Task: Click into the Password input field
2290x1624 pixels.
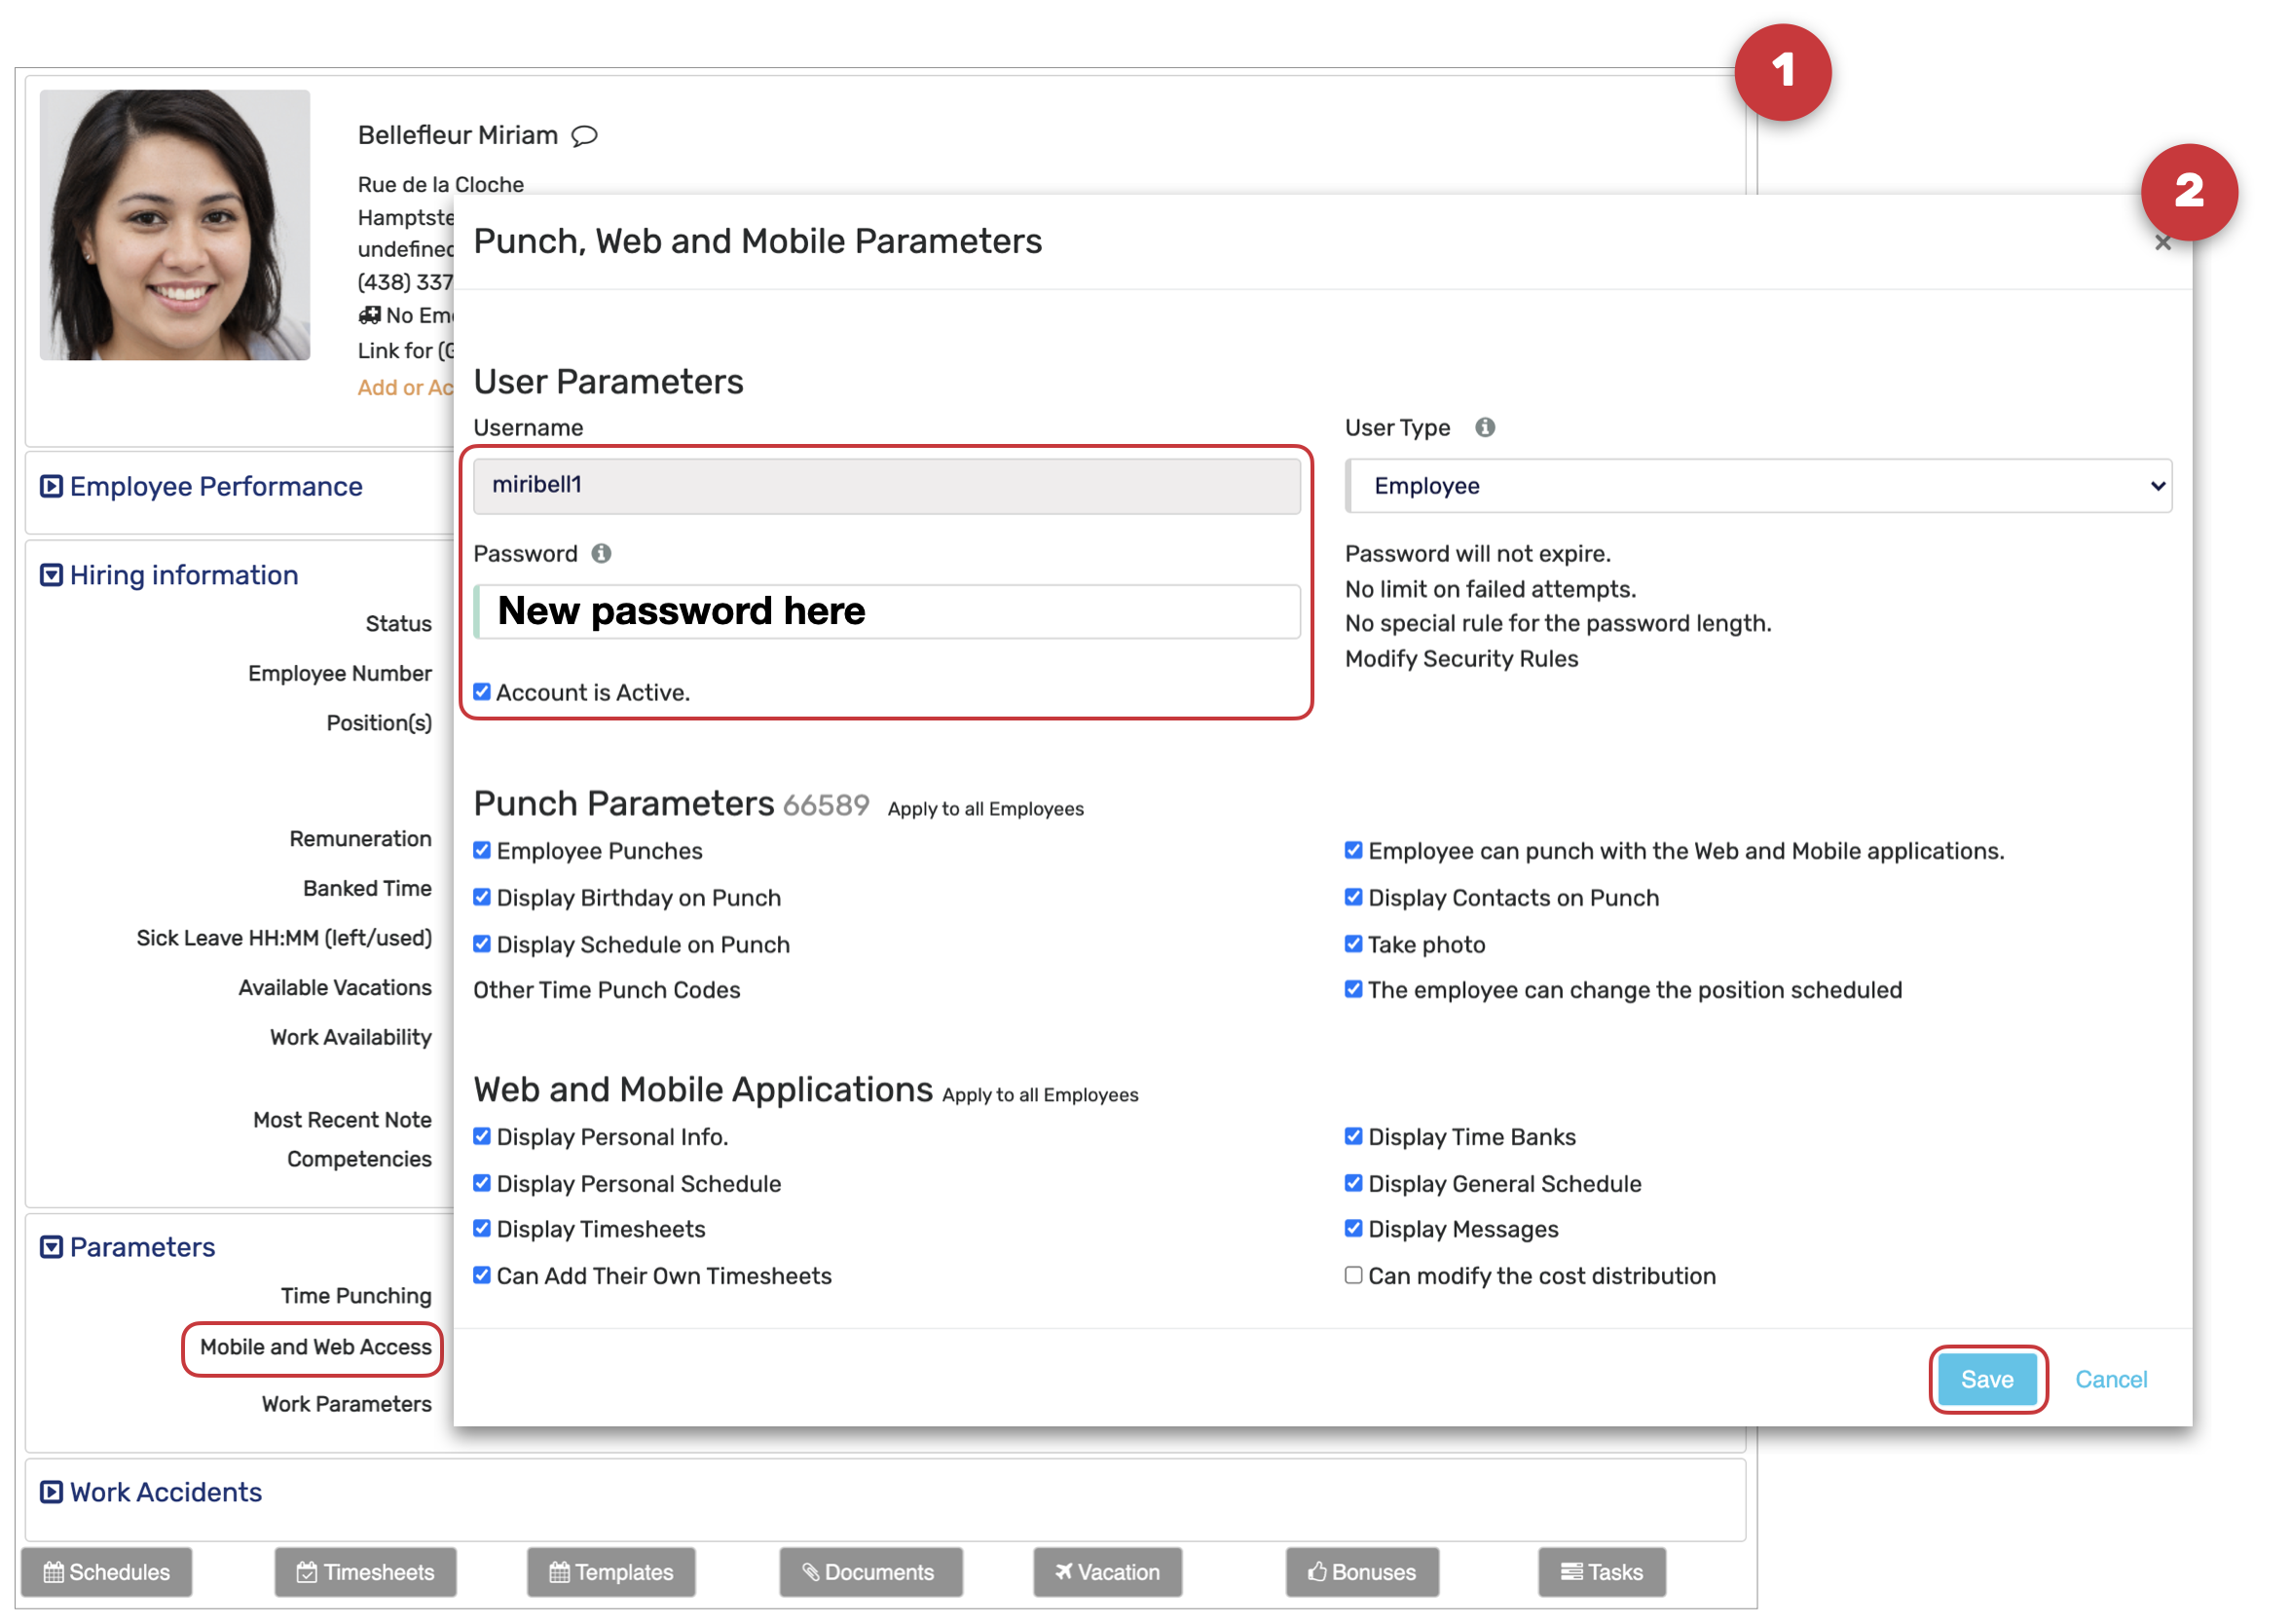Action: pos(888,612)
